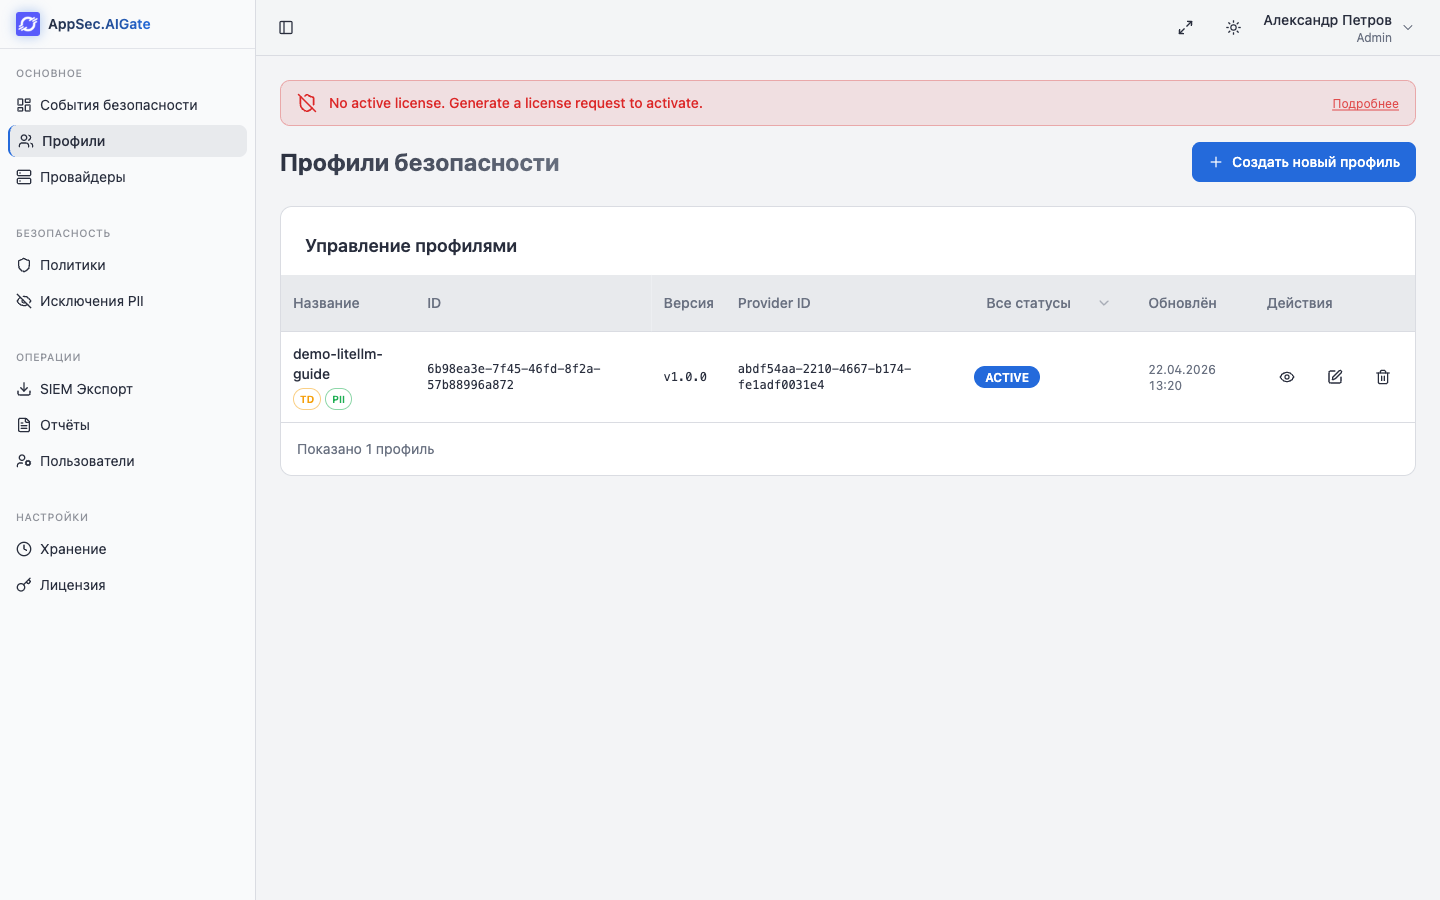Go to Провайдеры page
The width and height of the screenshot is (1440, 900).
[127, 177]
